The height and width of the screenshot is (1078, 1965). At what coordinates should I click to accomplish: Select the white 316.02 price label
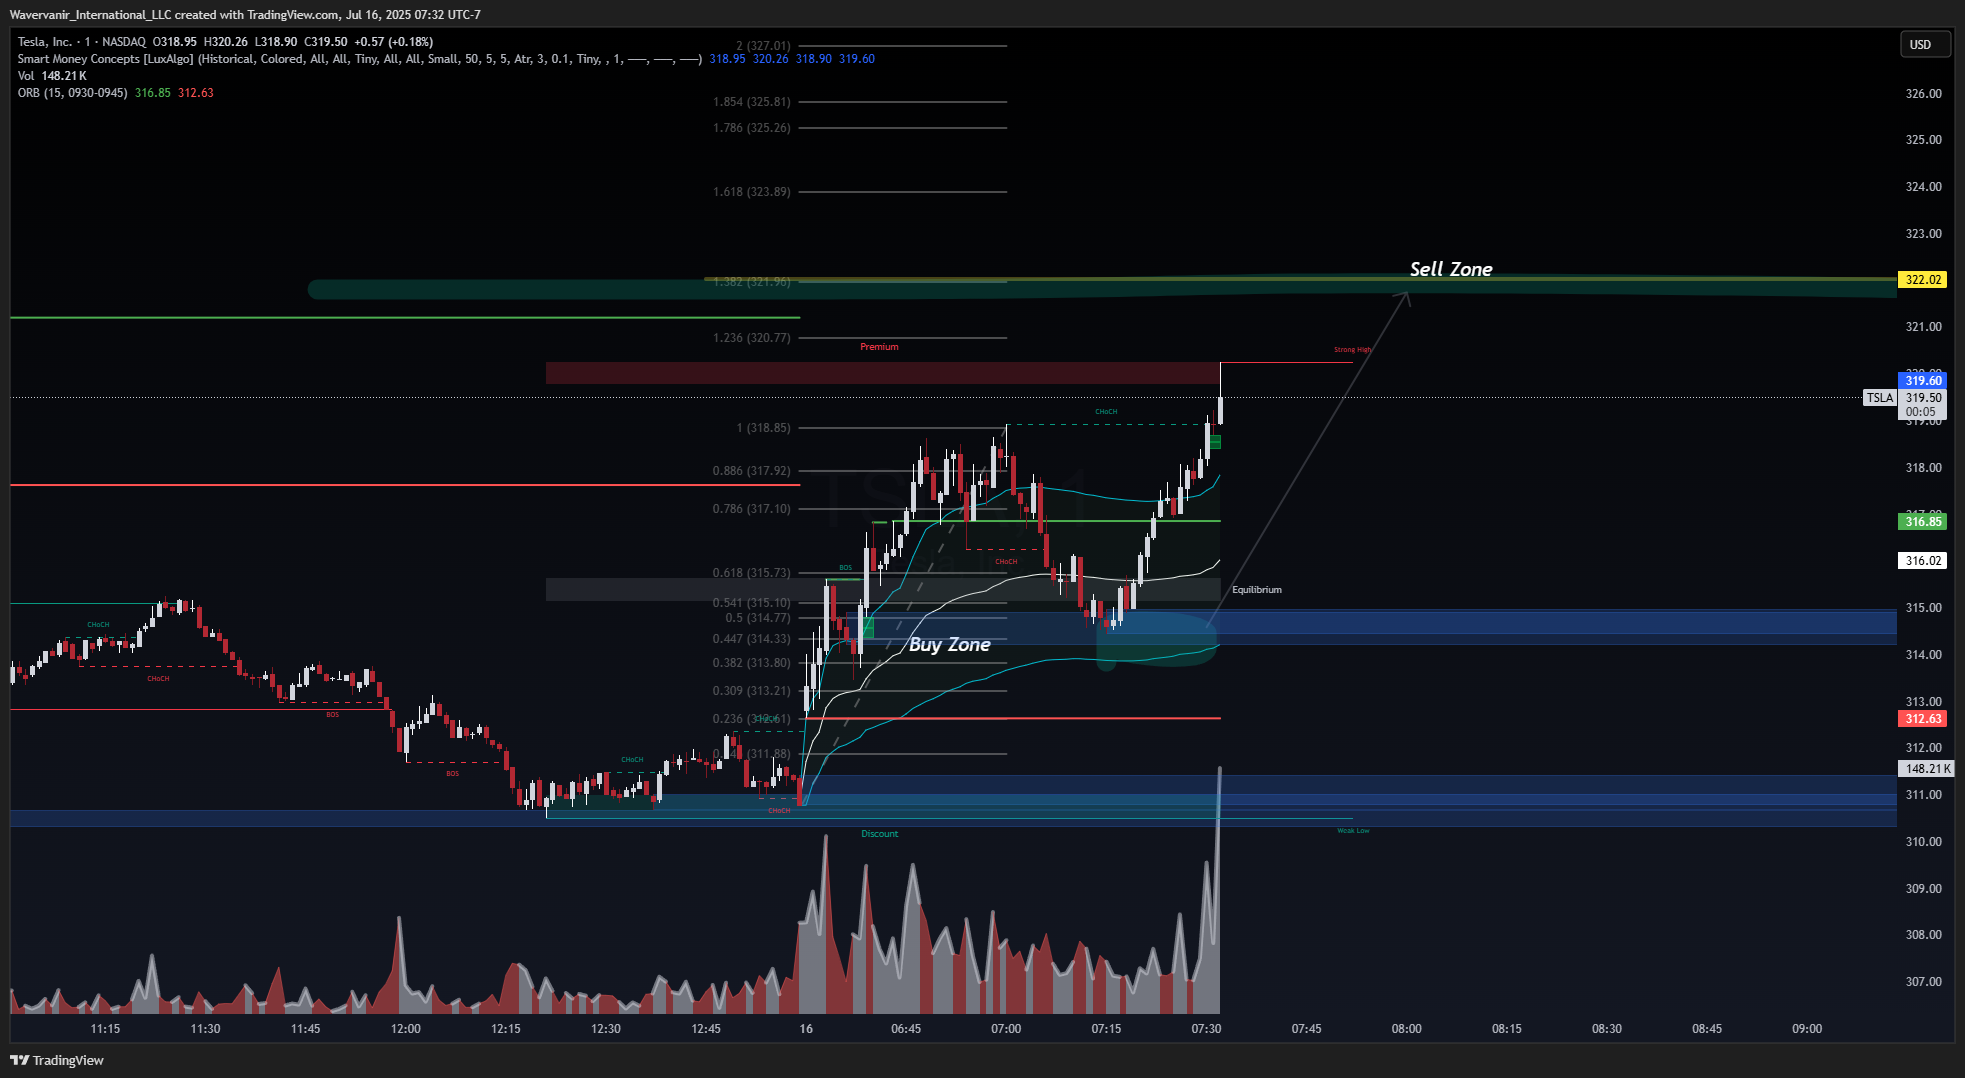point(1922,561)
